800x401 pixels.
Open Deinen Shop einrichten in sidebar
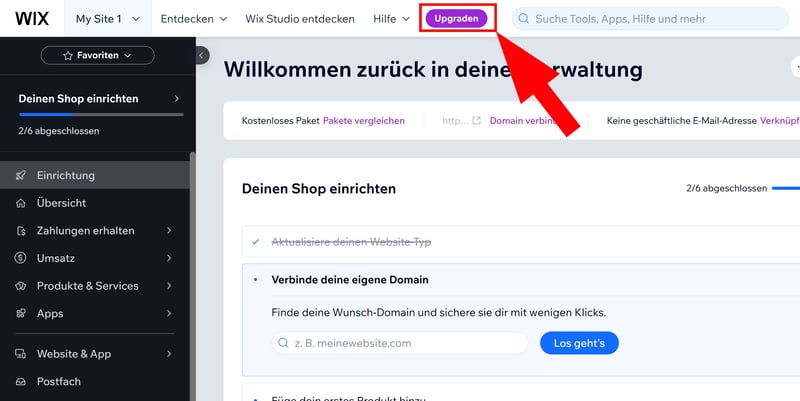pos(98,98)
